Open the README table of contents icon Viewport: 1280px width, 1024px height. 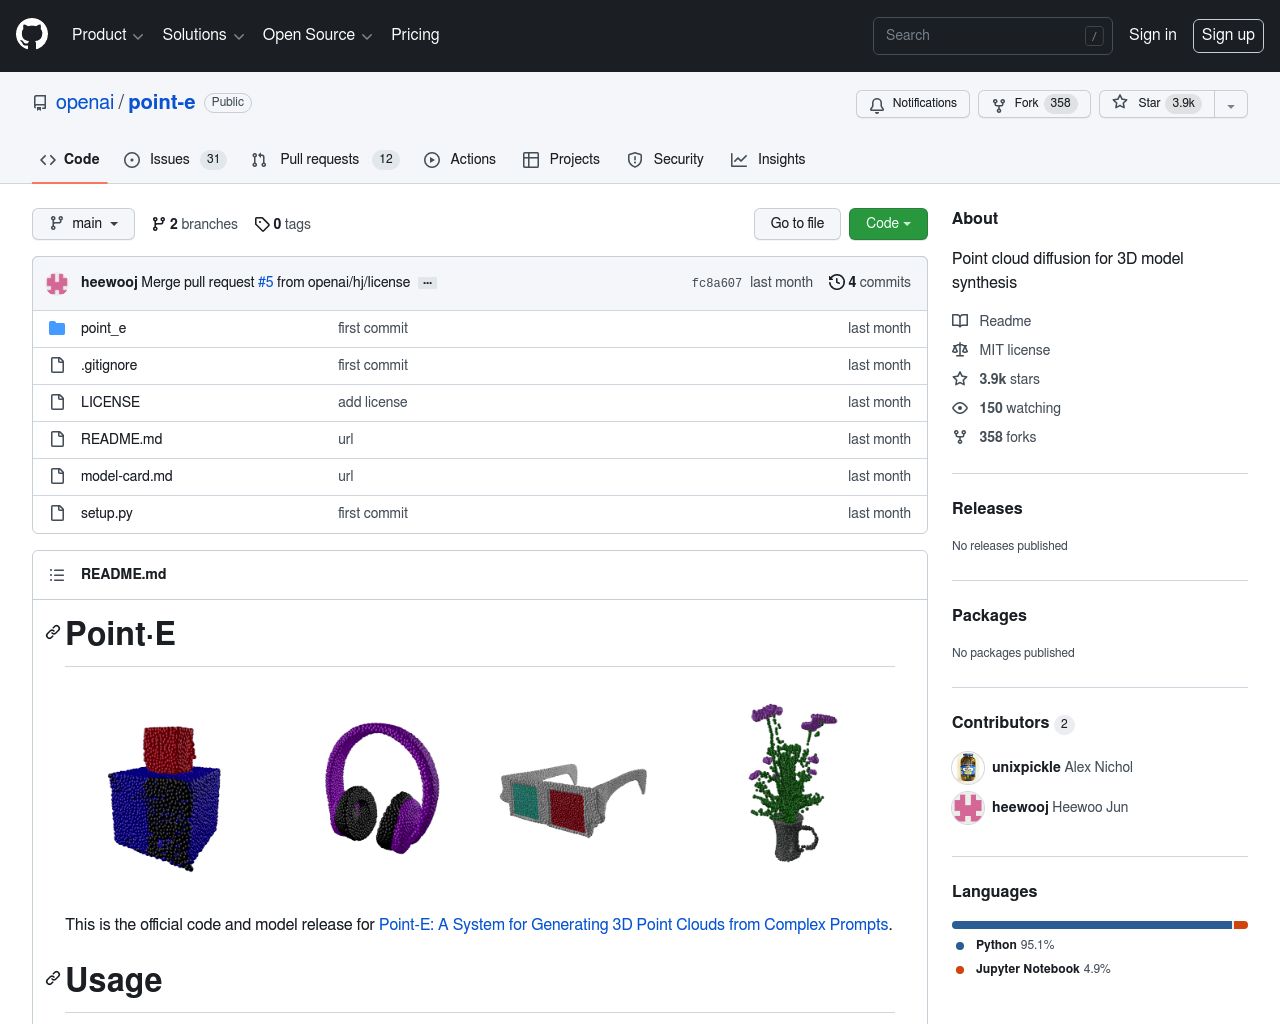[x=57, y=575]
